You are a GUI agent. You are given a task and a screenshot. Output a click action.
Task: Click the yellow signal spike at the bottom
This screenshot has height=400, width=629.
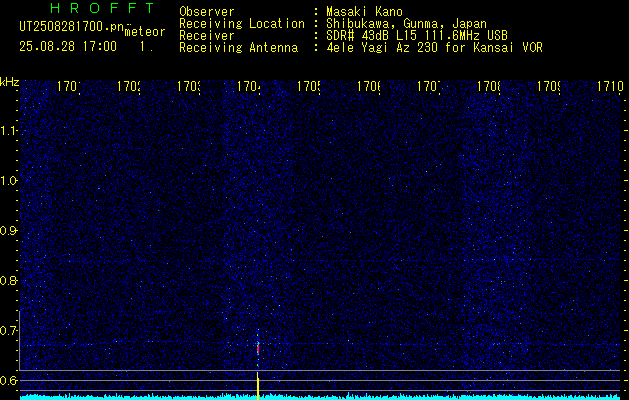click(258, 386)
